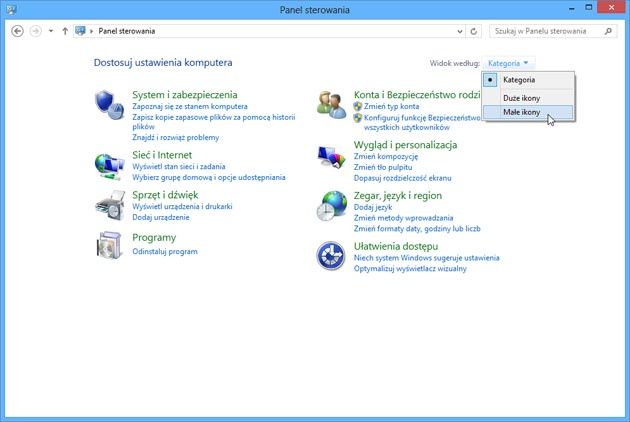Click Niech system Windows sugeruje ustawienia
630x422 pixels.
pos(426,258)
